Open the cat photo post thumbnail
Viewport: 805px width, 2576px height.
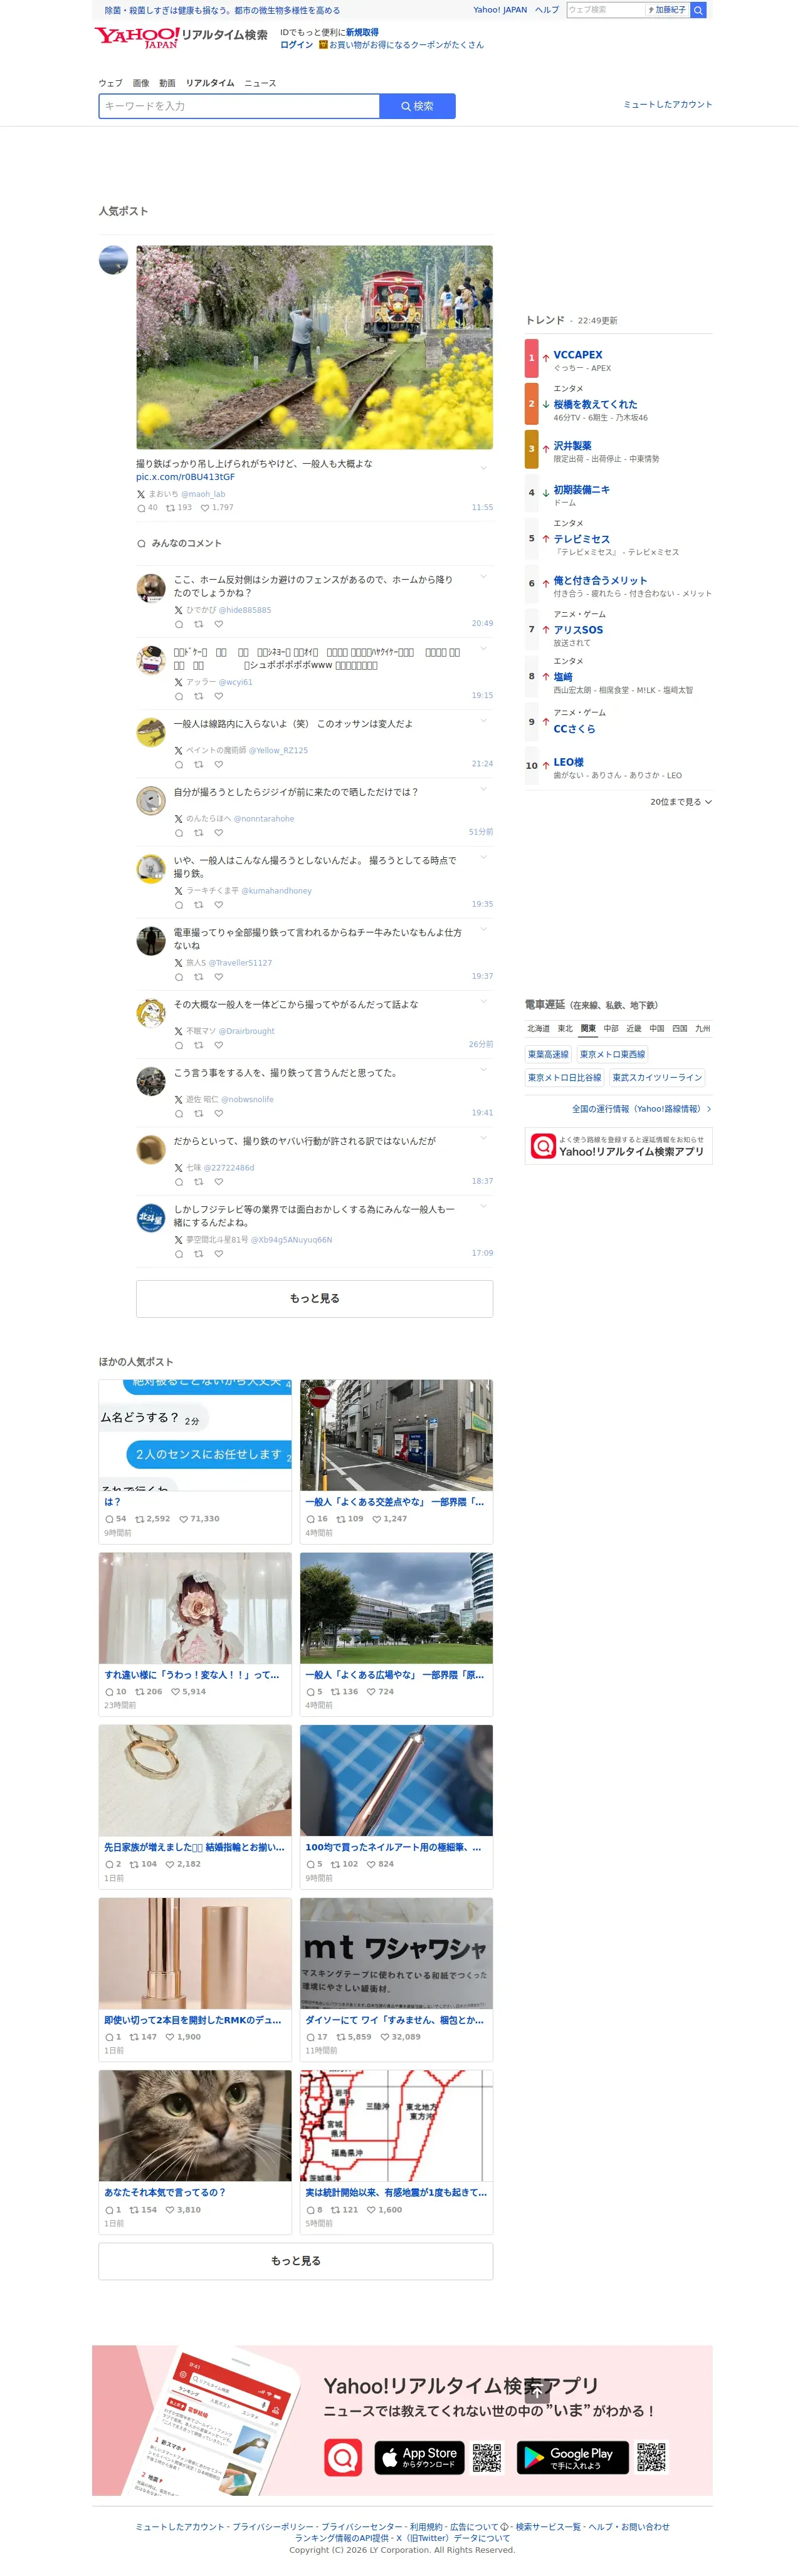(x=195, y=2126)
